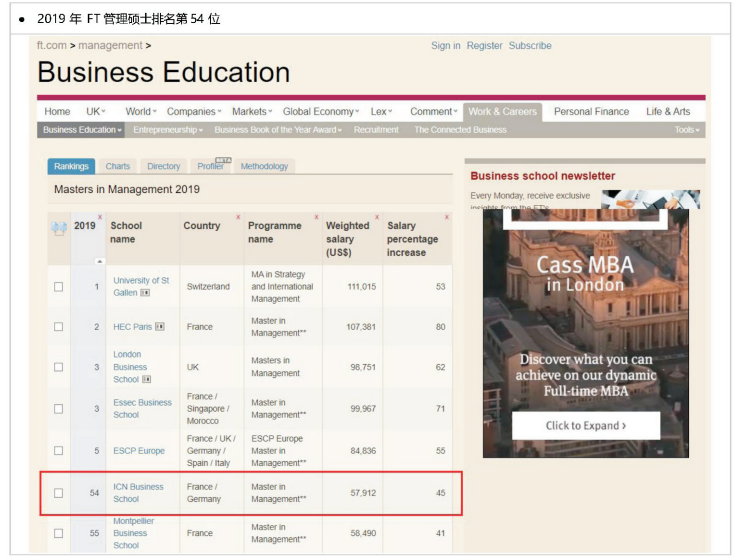Open Business Book of the Year Award dropdown
Image resolution: width=742 pixels, height=556 pixels.
click(278, 130)
